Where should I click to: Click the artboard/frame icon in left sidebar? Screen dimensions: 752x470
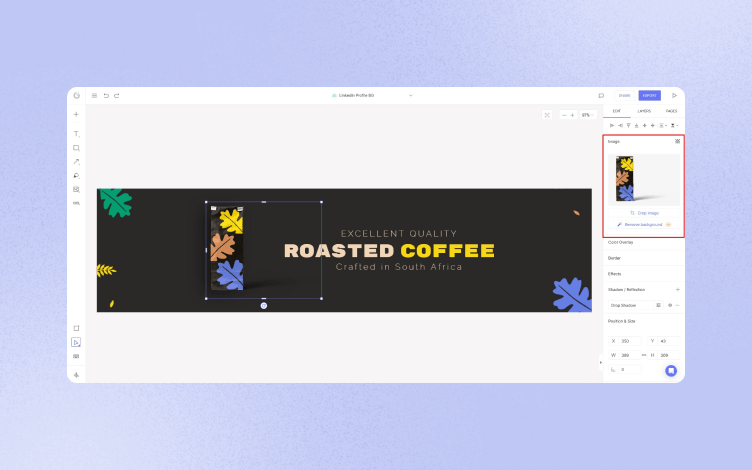76,328
